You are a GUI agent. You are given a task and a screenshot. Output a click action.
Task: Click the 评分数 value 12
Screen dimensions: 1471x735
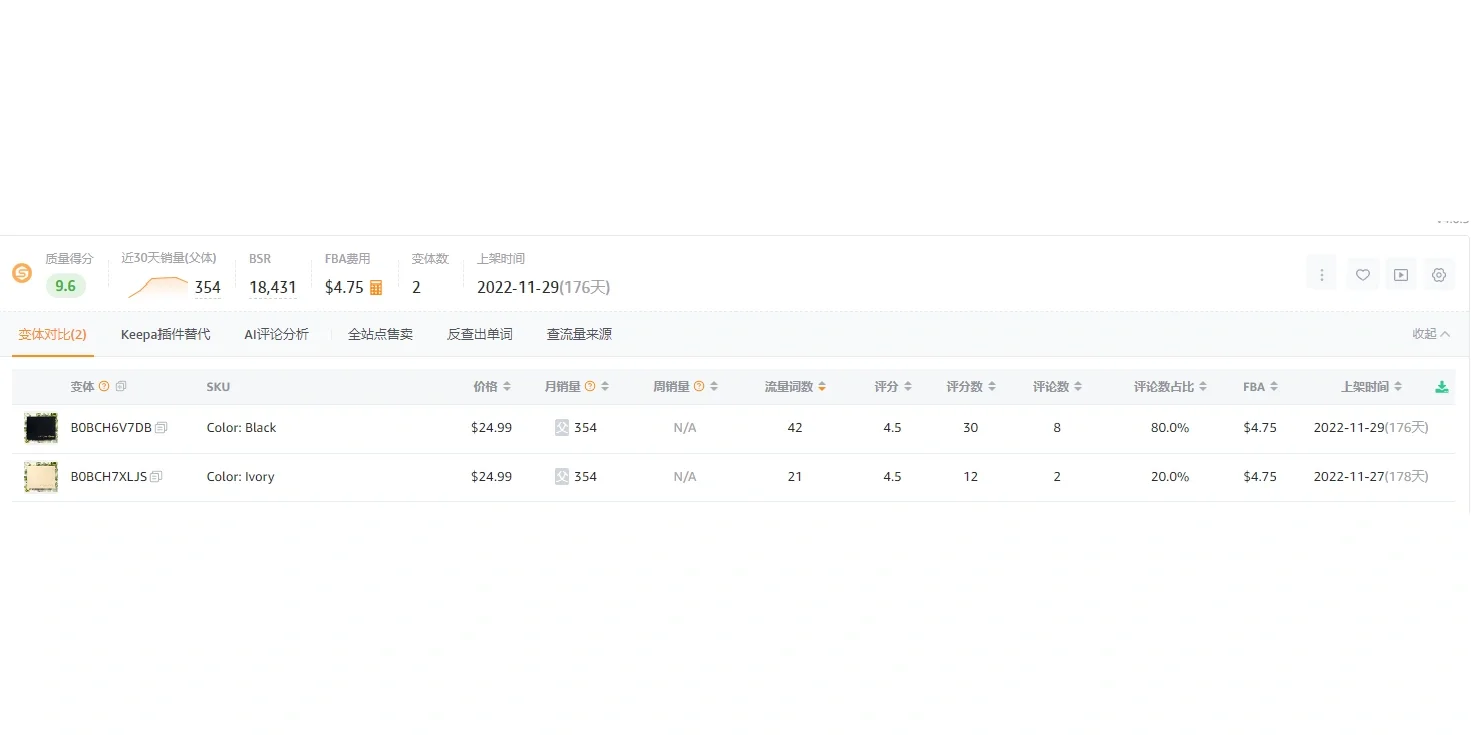click(971, 477)
